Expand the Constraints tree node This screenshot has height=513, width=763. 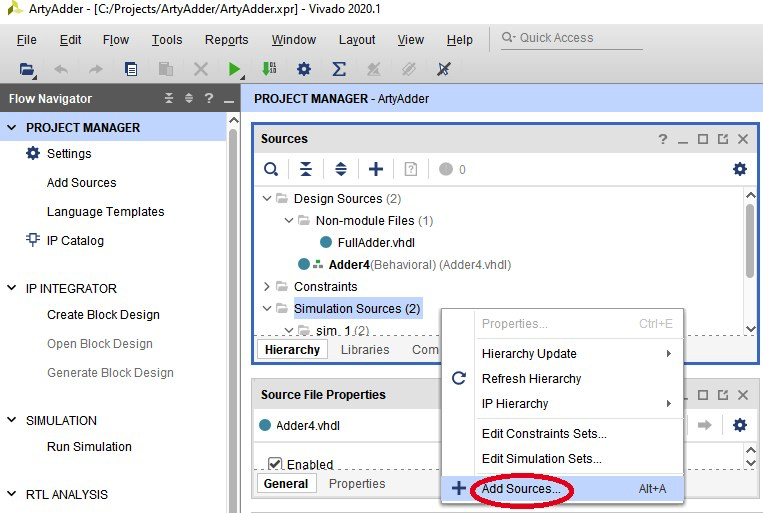(267, 287)
